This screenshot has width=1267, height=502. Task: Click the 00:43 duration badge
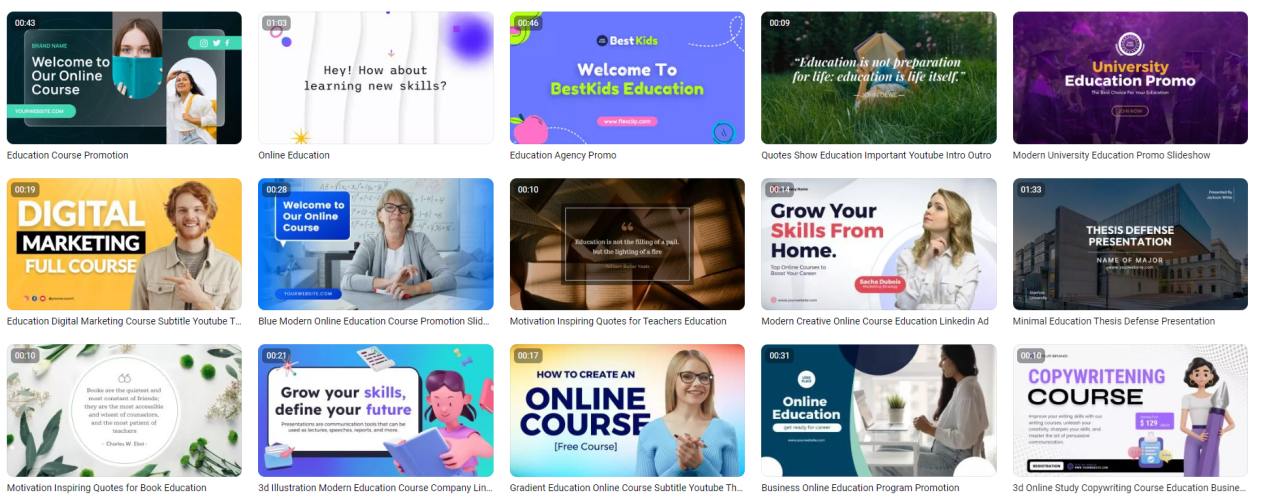25,23
